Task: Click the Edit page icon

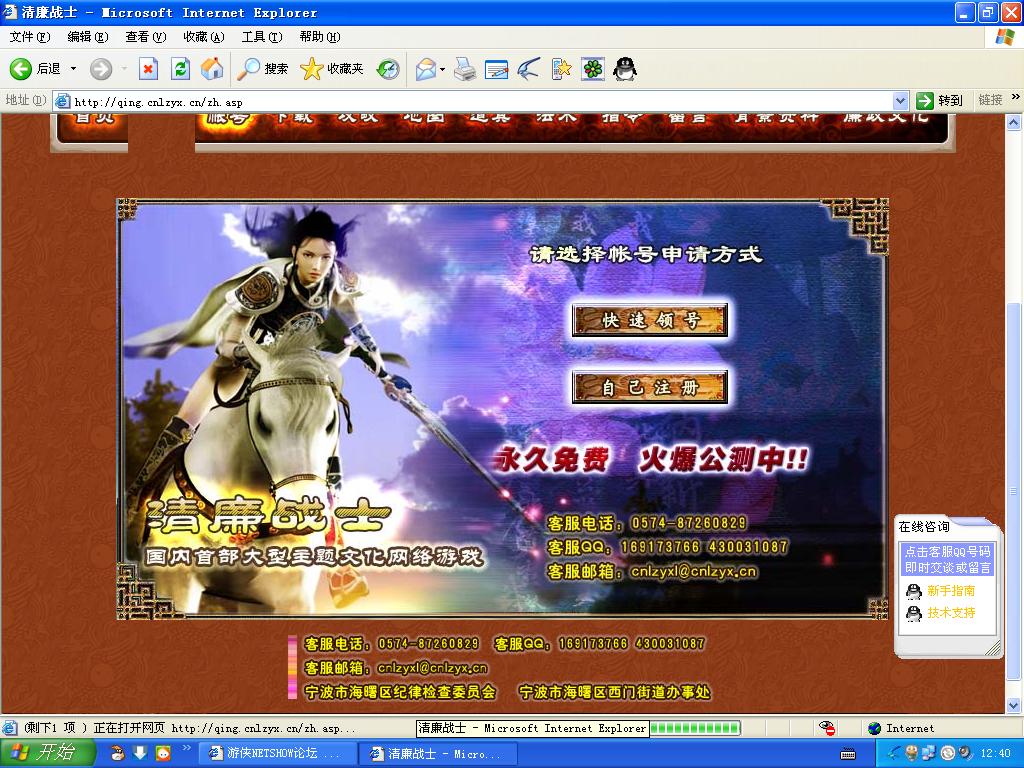Action: 496,69
